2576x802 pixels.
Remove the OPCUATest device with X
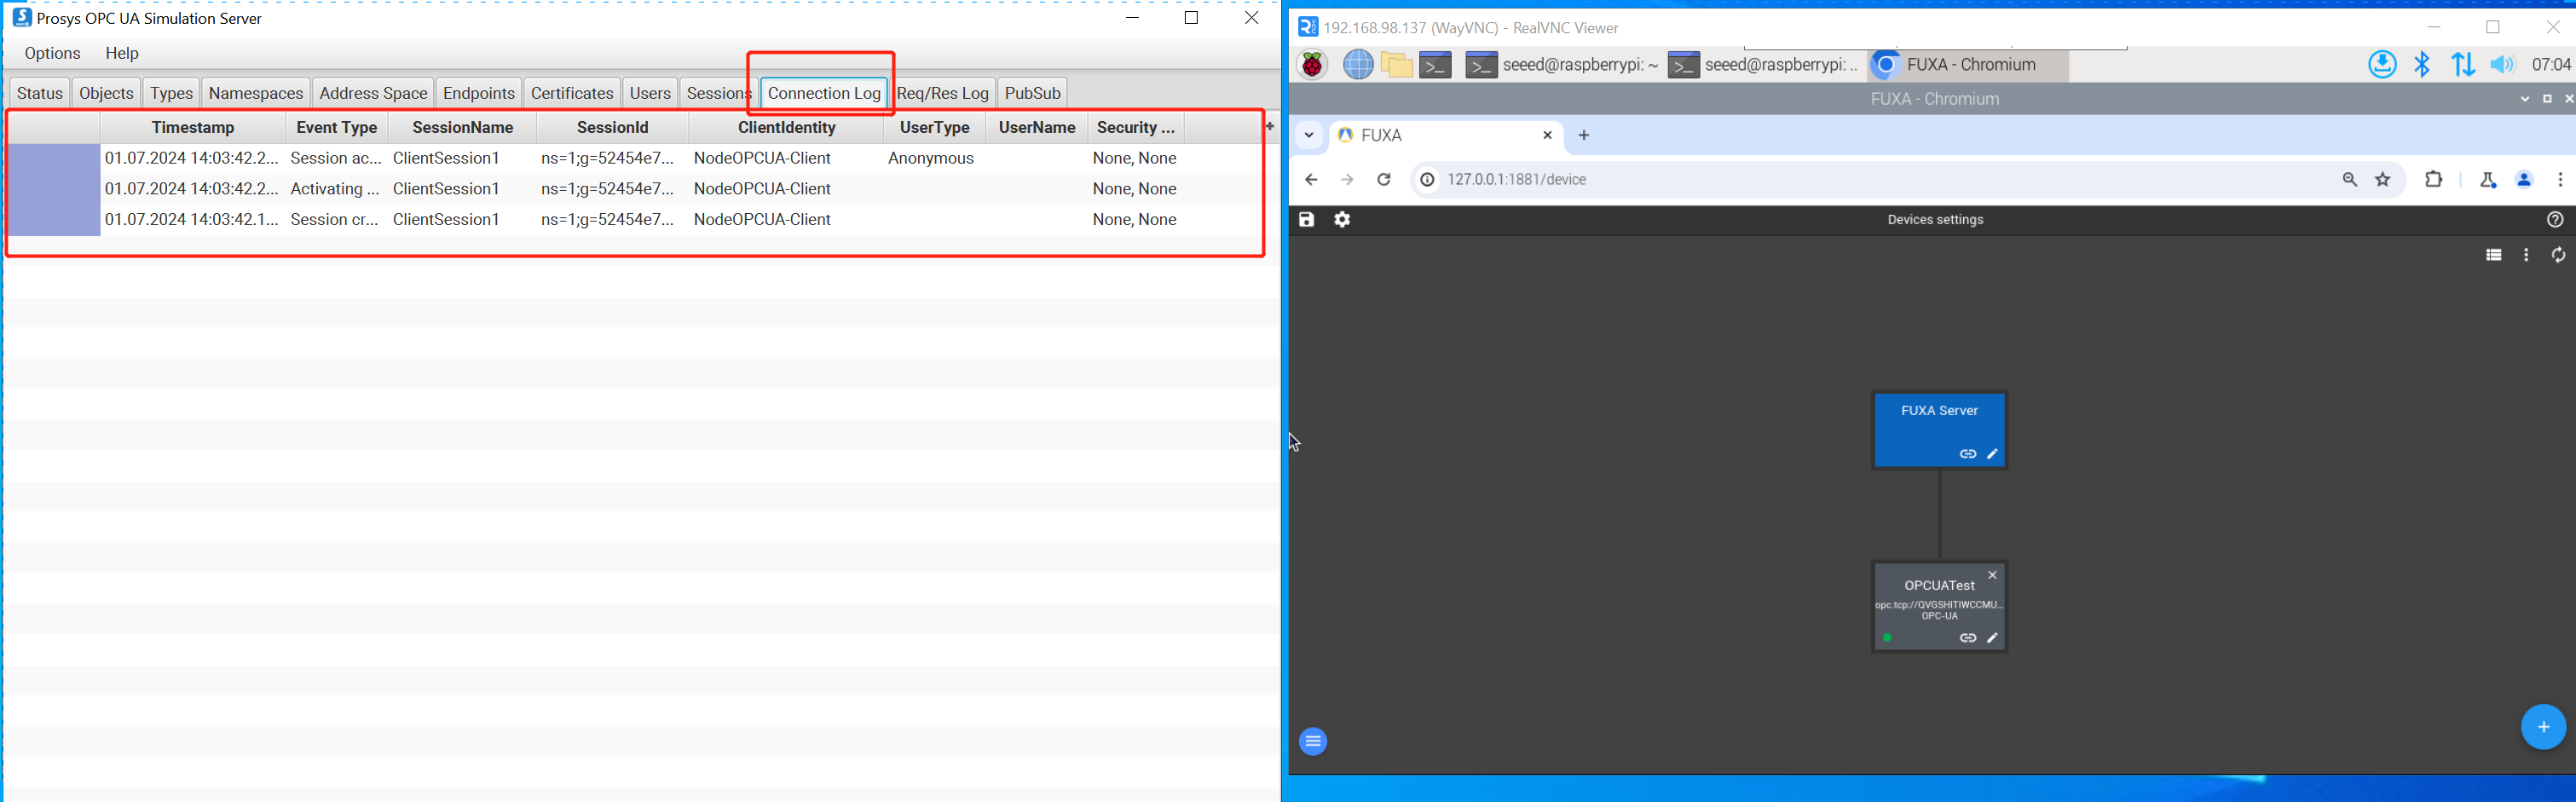point(1992,575)
